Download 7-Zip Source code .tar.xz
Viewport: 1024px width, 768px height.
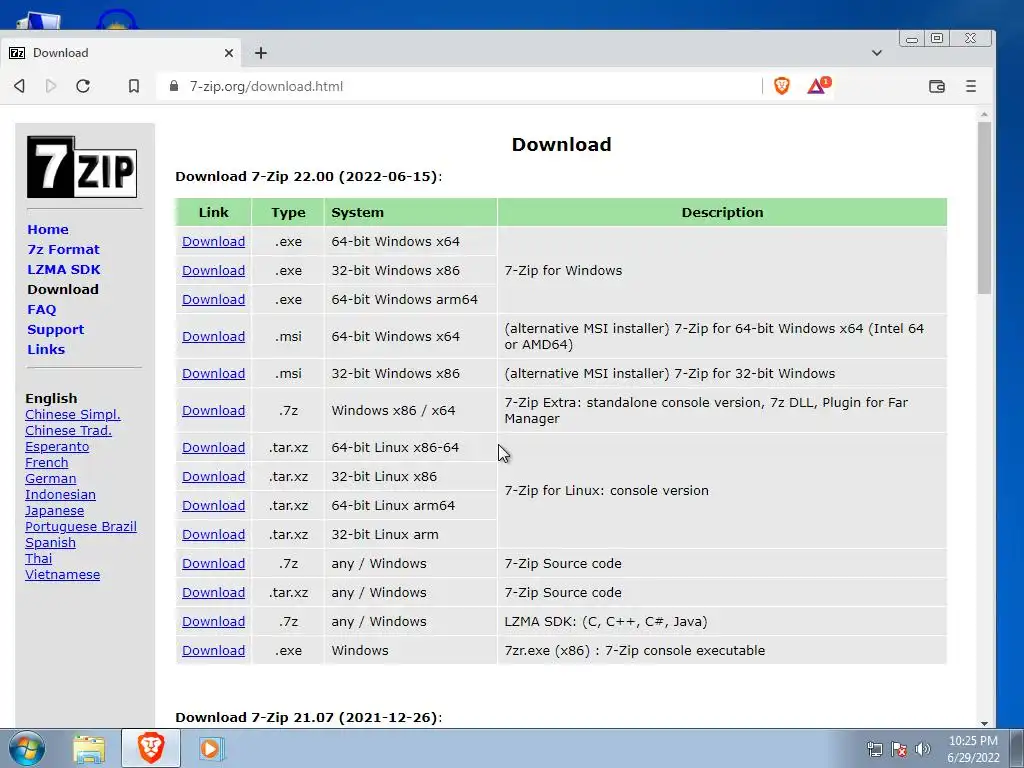click(x=214, y=592)
